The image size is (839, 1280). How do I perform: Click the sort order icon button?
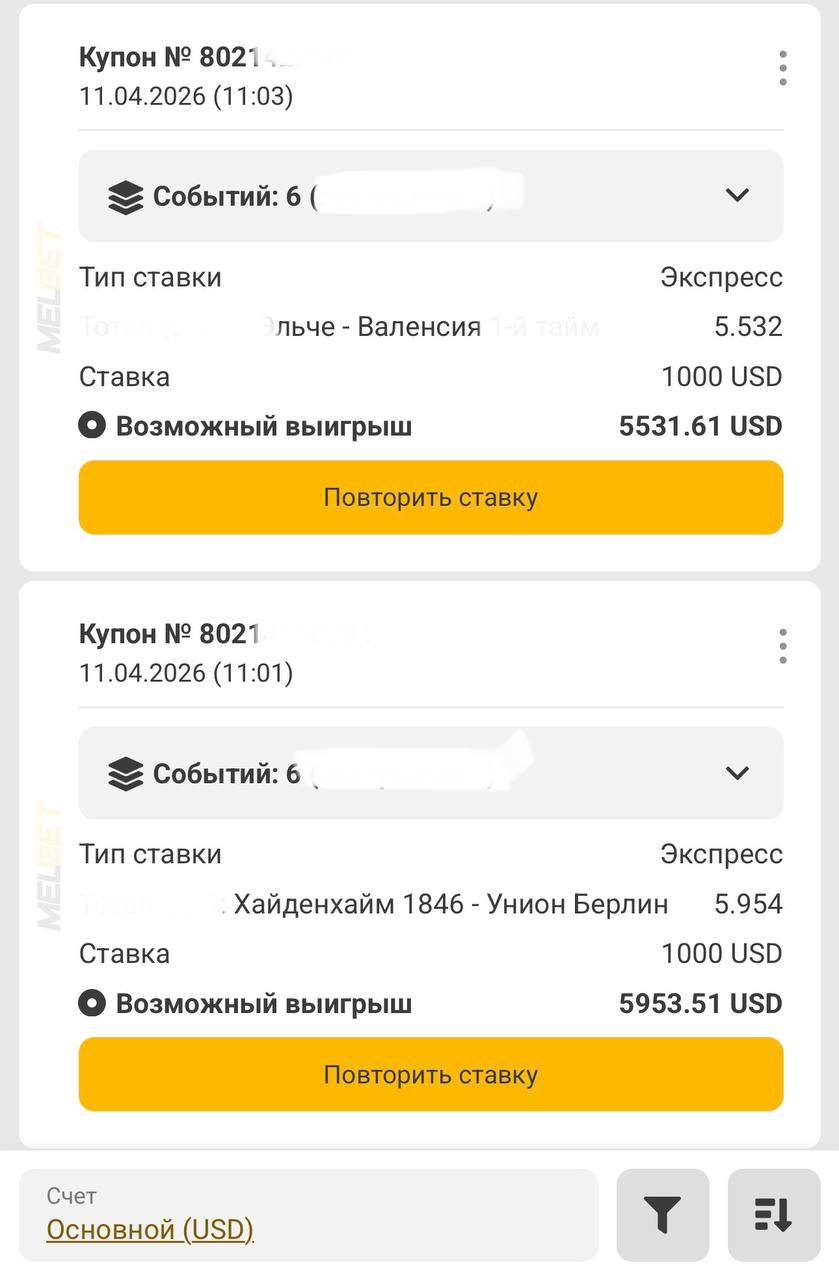click(x=772, y=1214)
